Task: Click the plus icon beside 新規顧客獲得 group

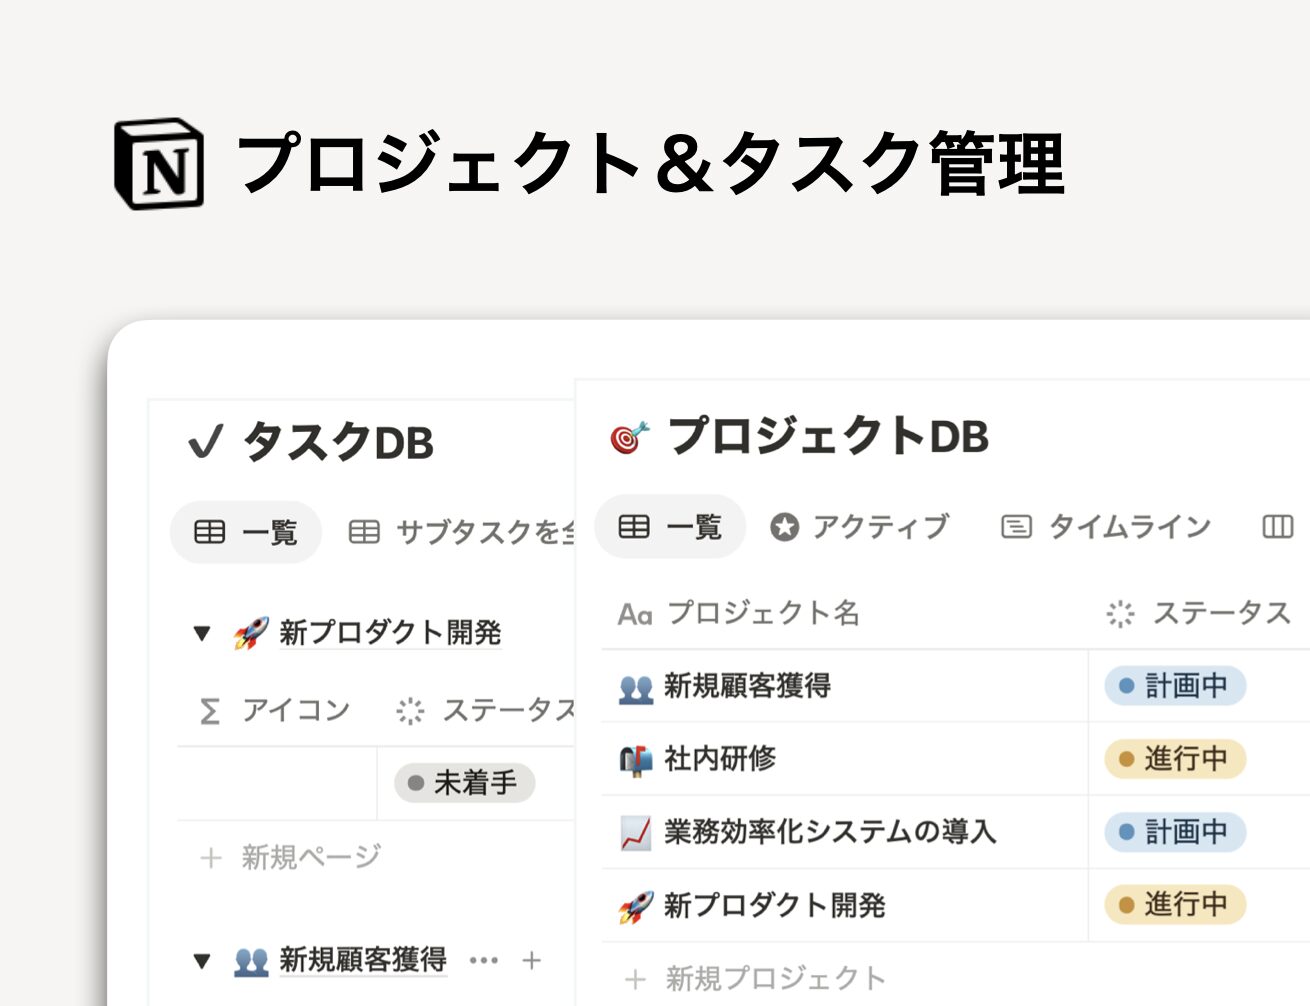Action: [532, 961]
